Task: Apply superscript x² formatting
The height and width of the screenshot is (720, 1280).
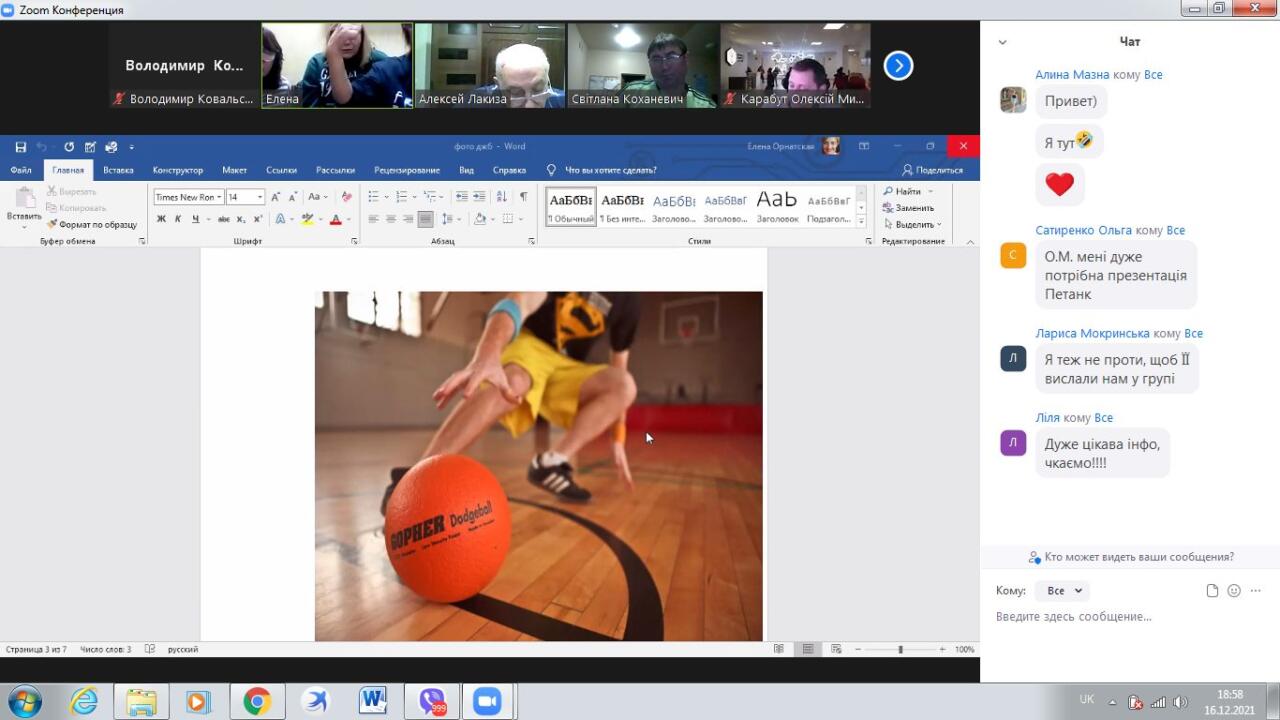Action: pyautogui.click(x=257, y=219)
